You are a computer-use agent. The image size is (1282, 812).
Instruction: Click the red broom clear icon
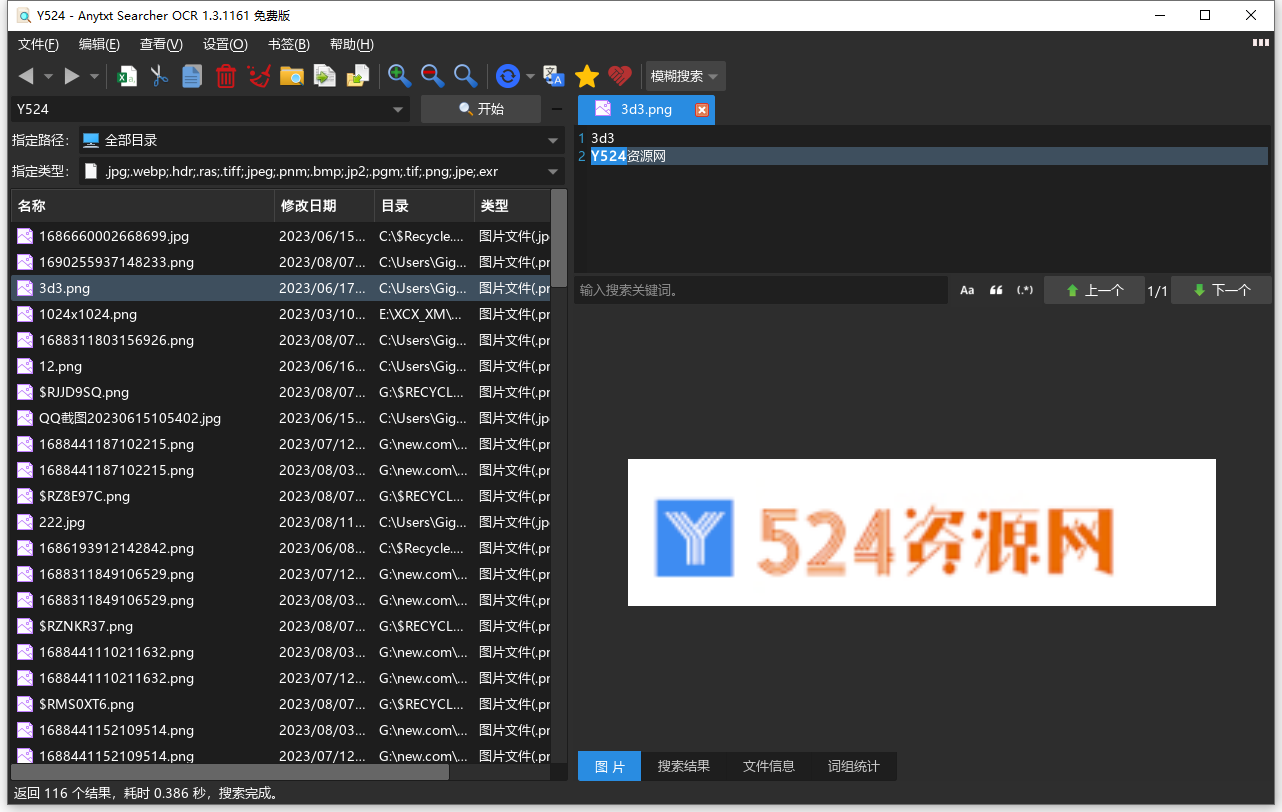(x=259, y=76)
